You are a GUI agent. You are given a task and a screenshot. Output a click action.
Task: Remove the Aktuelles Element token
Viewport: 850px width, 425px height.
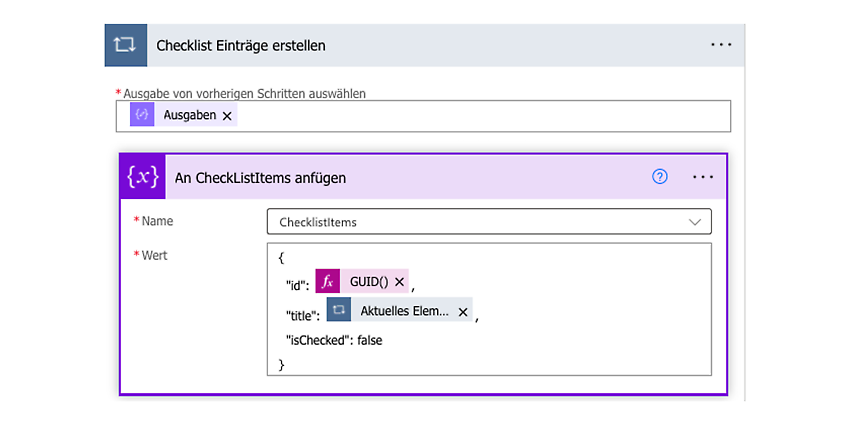[463, 312]
